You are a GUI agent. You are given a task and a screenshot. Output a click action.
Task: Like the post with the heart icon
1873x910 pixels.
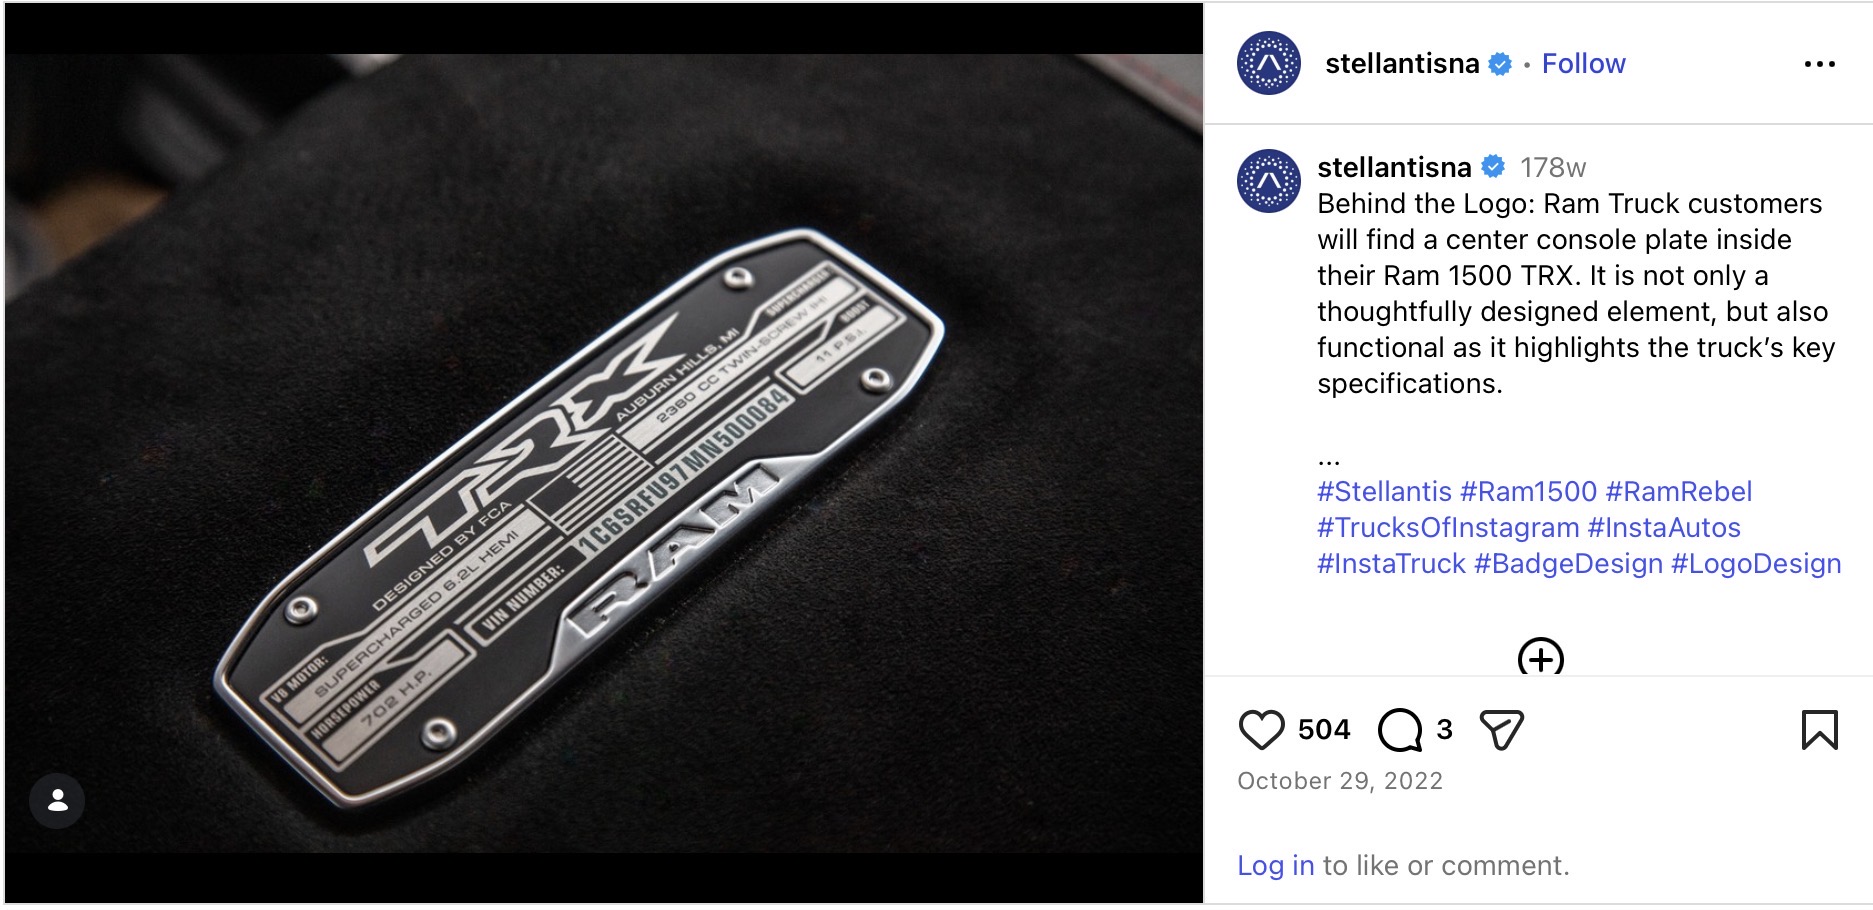point(1261,730)
